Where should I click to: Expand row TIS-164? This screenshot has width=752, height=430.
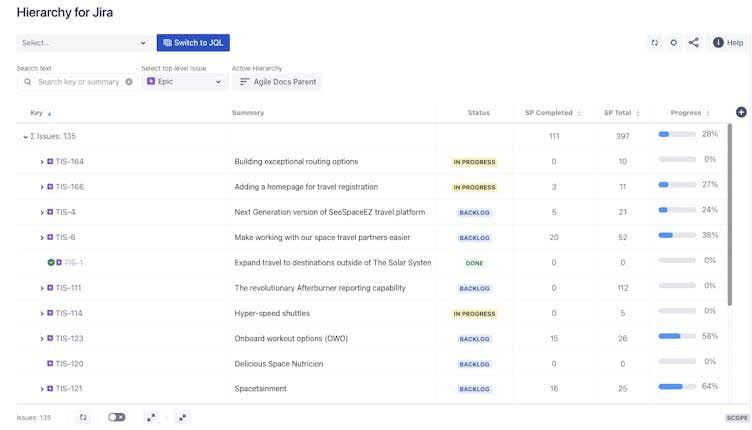(x=42, y=162)
